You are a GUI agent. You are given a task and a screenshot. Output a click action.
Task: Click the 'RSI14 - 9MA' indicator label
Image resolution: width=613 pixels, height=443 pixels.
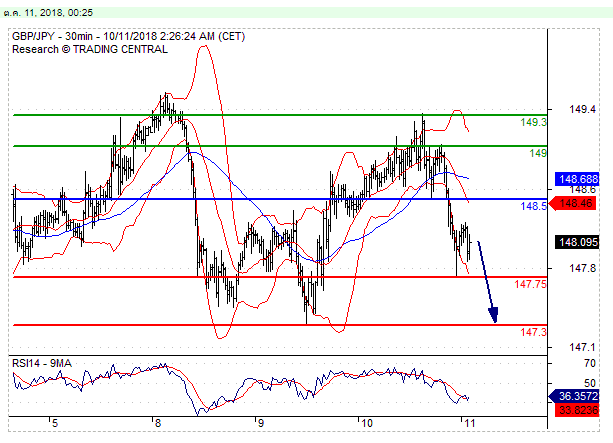(x=42, y=363)
